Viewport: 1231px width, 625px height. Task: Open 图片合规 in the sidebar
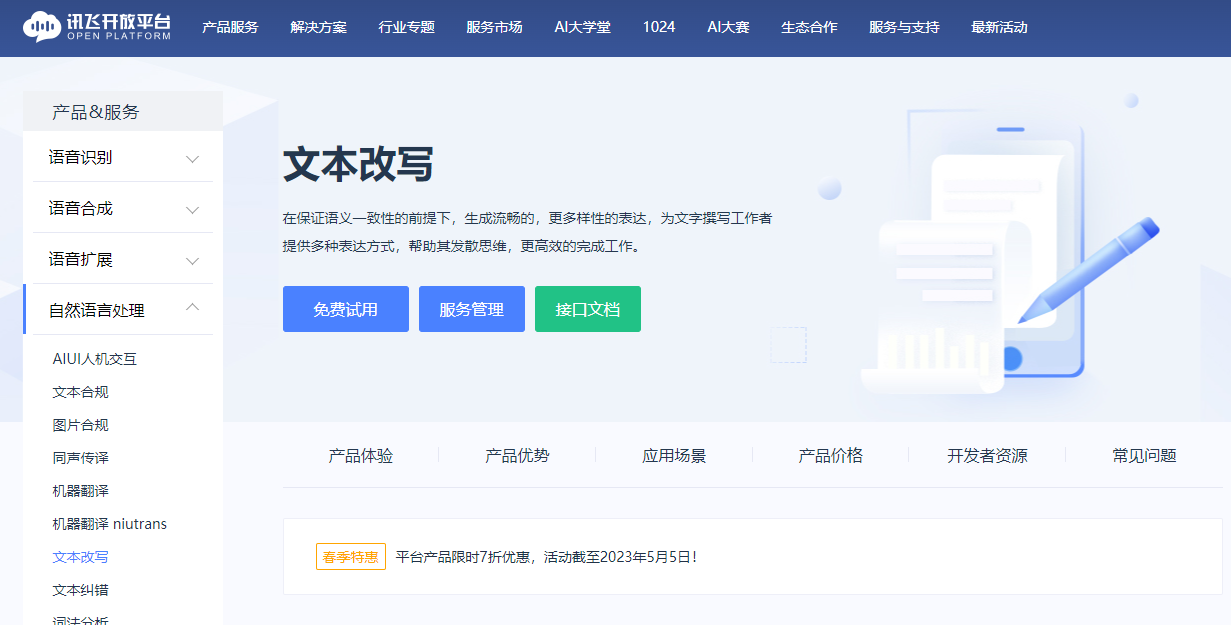coord(80,425)
